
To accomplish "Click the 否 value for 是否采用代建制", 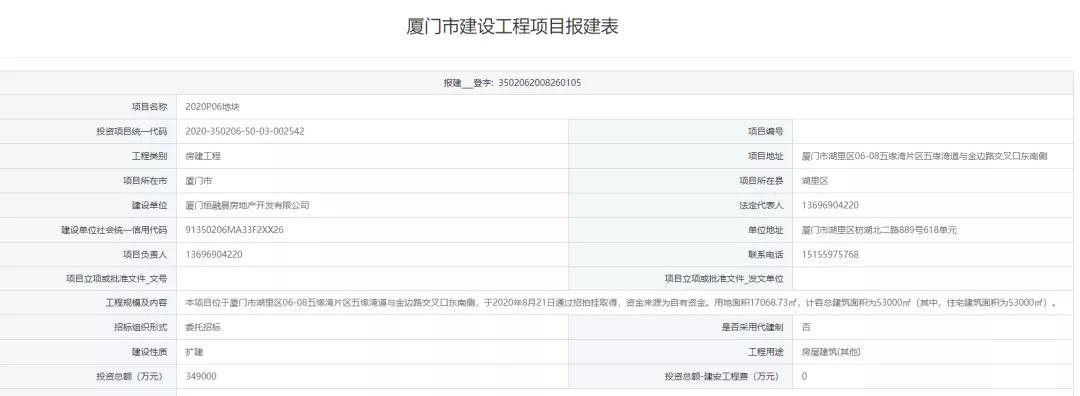I will click(x=806, y=328).
